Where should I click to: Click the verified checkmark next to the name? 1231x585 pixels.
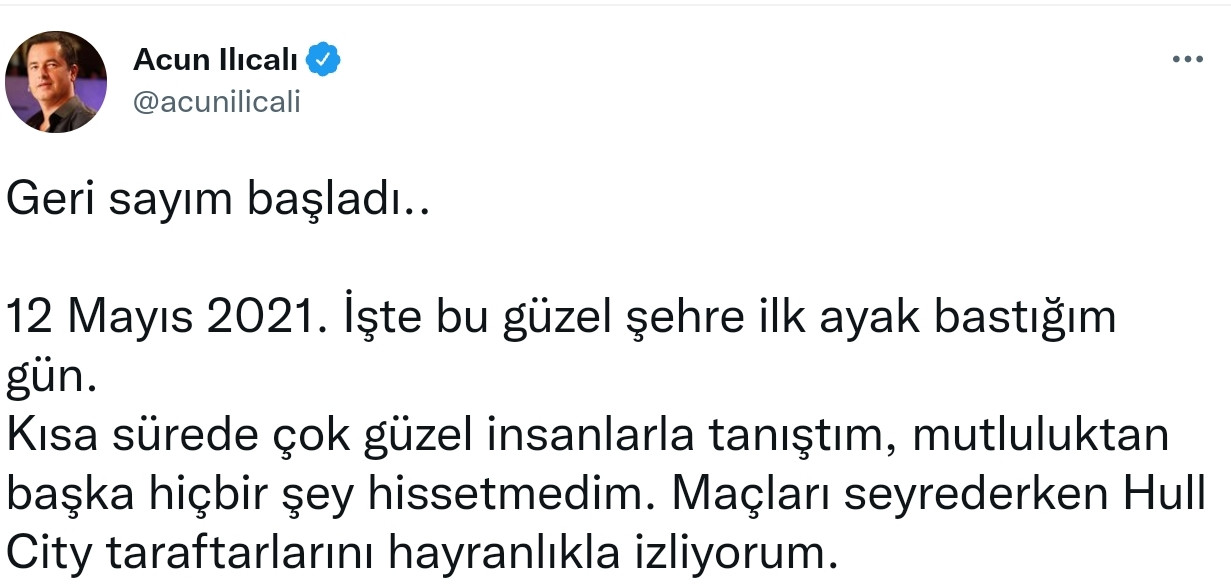click(x=321, y=58)
